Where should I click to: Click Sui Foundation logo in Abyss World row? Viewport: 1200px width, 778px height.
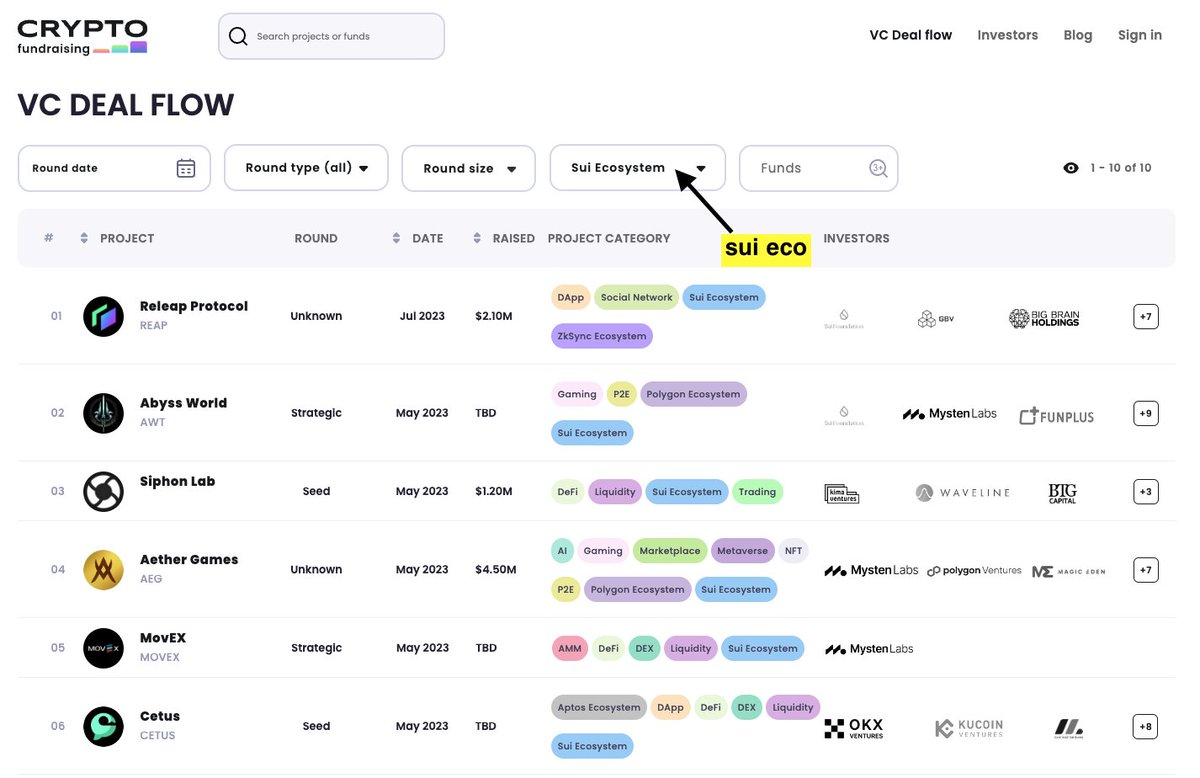pyautogui.click(x=843, y=416)
